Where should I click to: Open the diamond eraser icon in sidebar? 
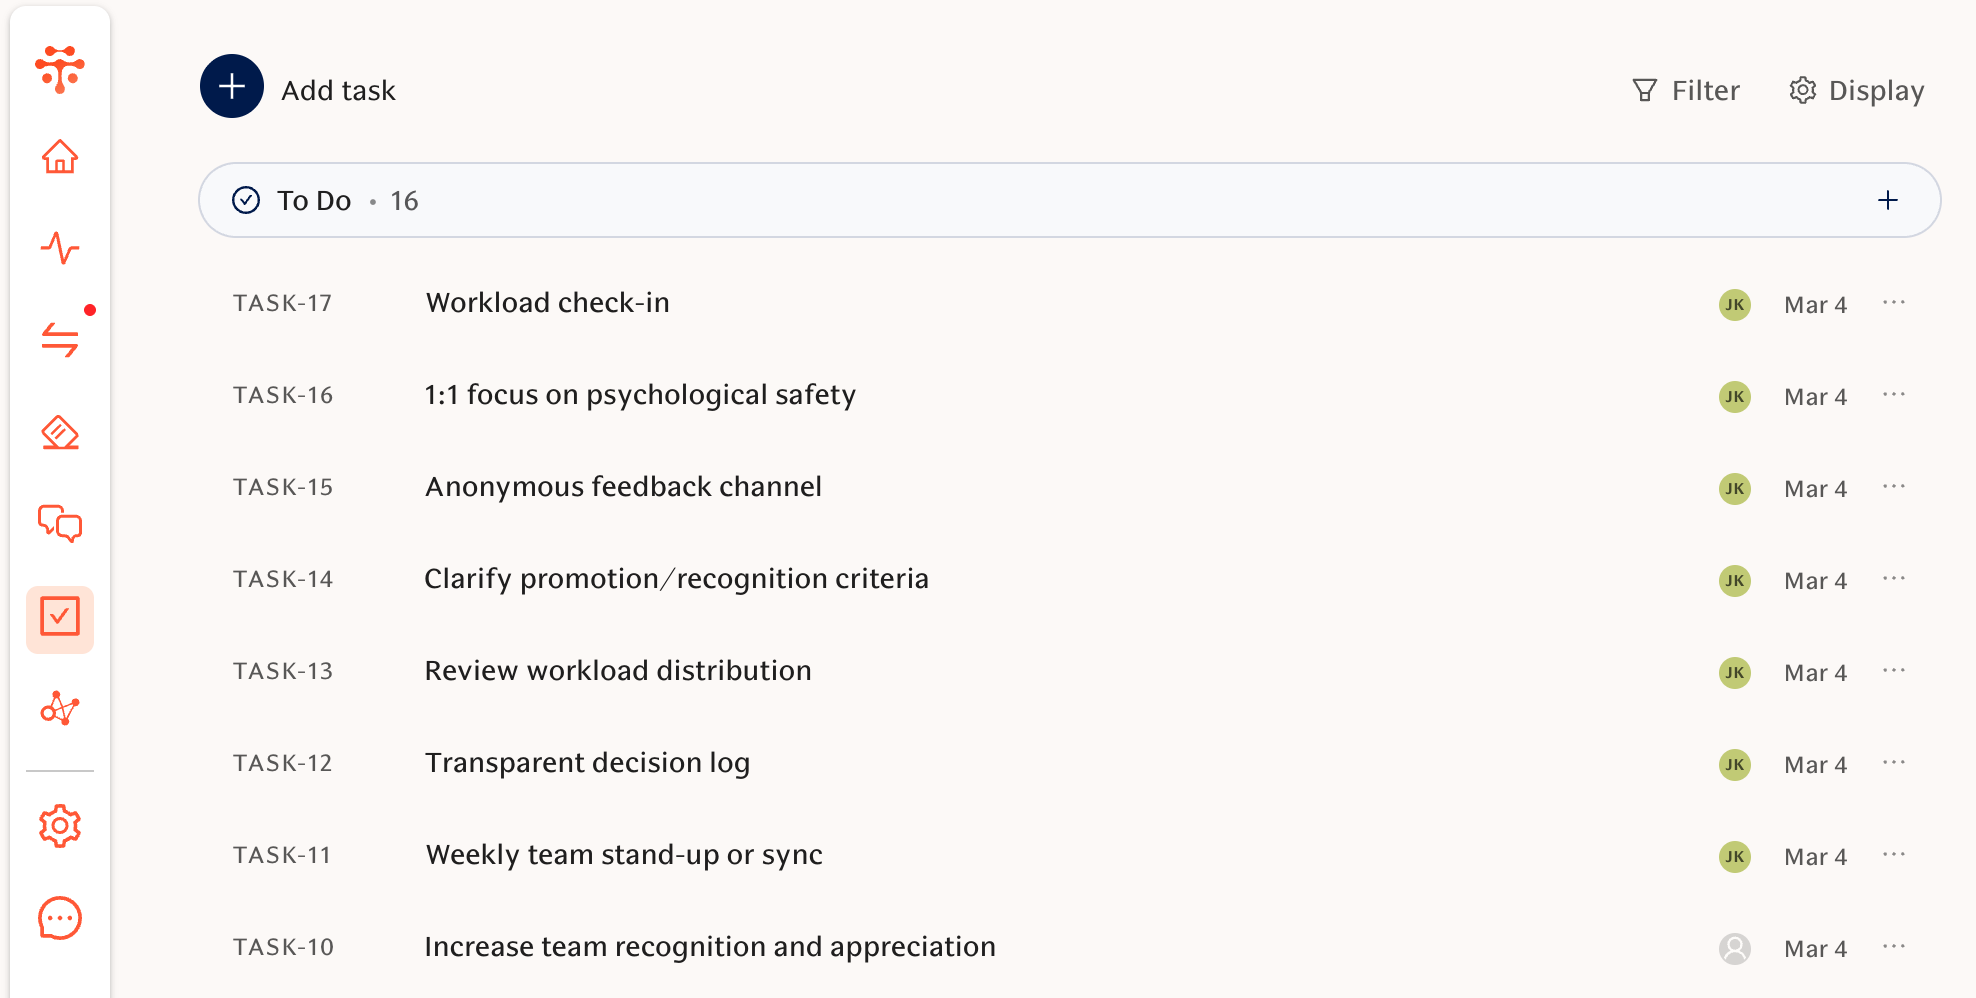tap(60, 433)
